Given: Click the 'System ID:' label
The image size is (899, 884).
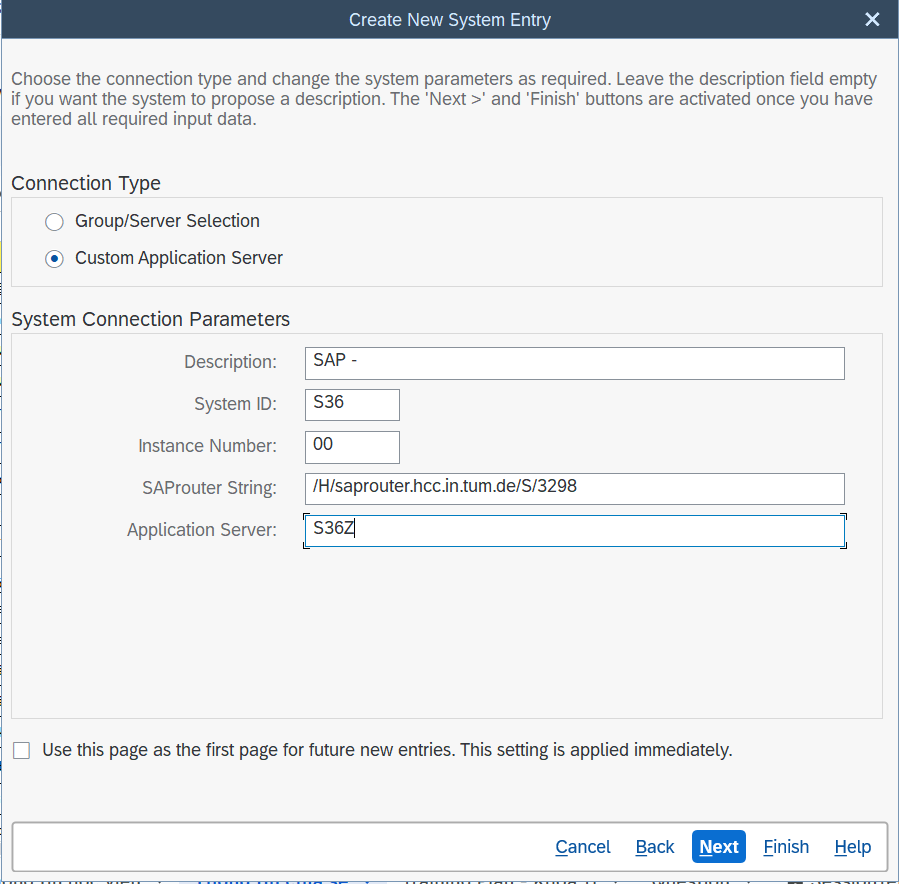Looking at the screenshot, I should [235, 404].
